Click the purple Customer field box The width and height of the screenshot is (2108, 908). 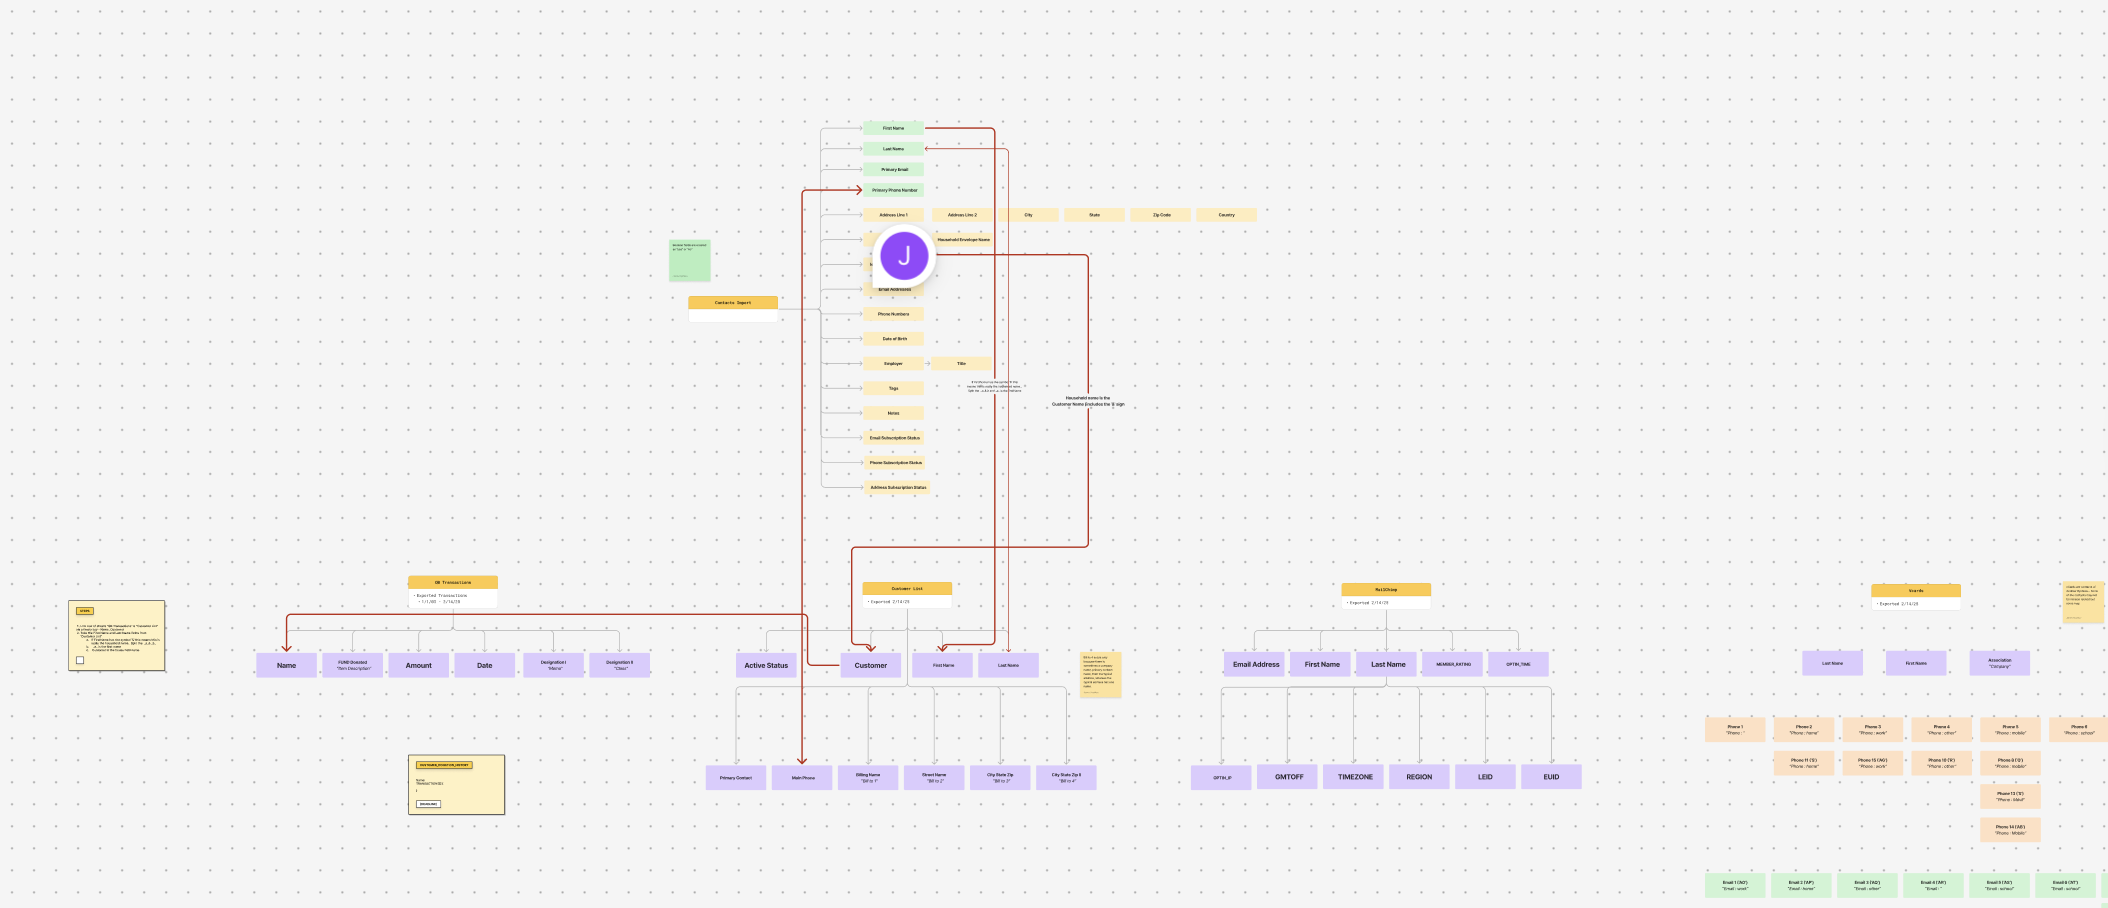pos(870,665)
